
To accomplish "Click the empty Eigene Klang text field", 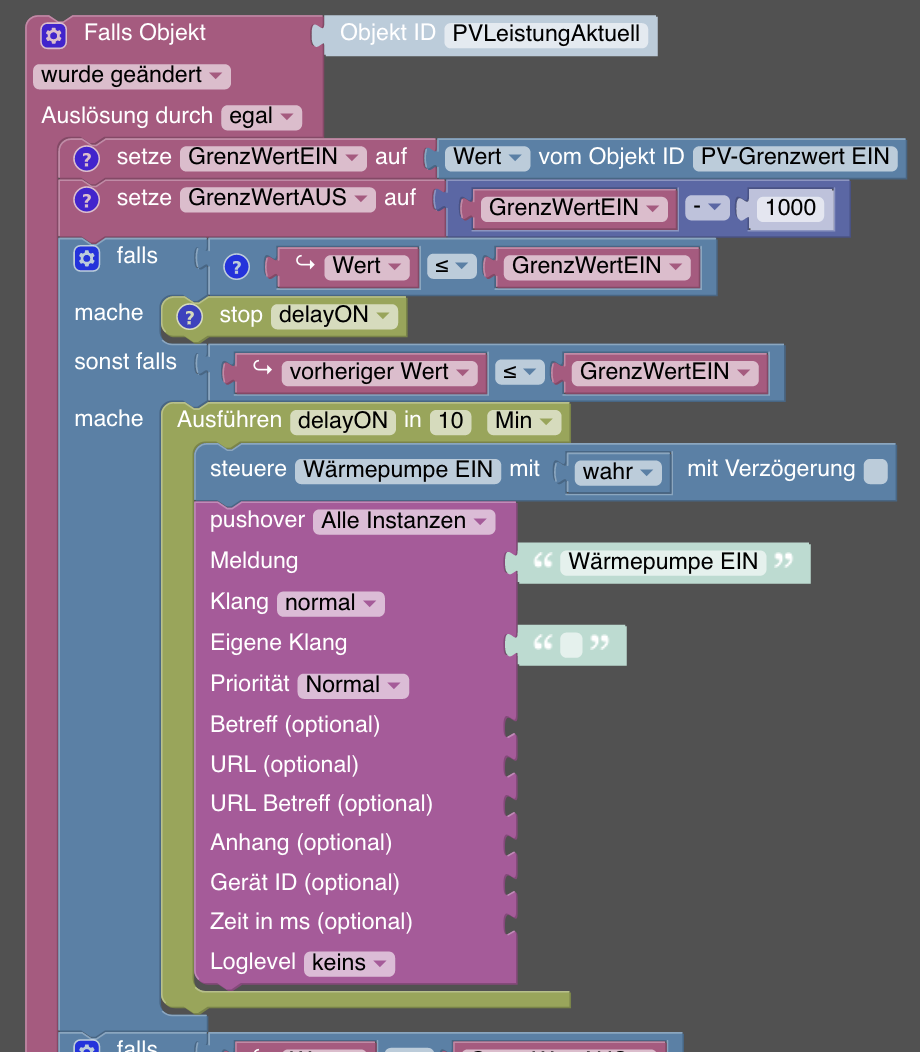I will pyautogui.click(x=571, y=645).
